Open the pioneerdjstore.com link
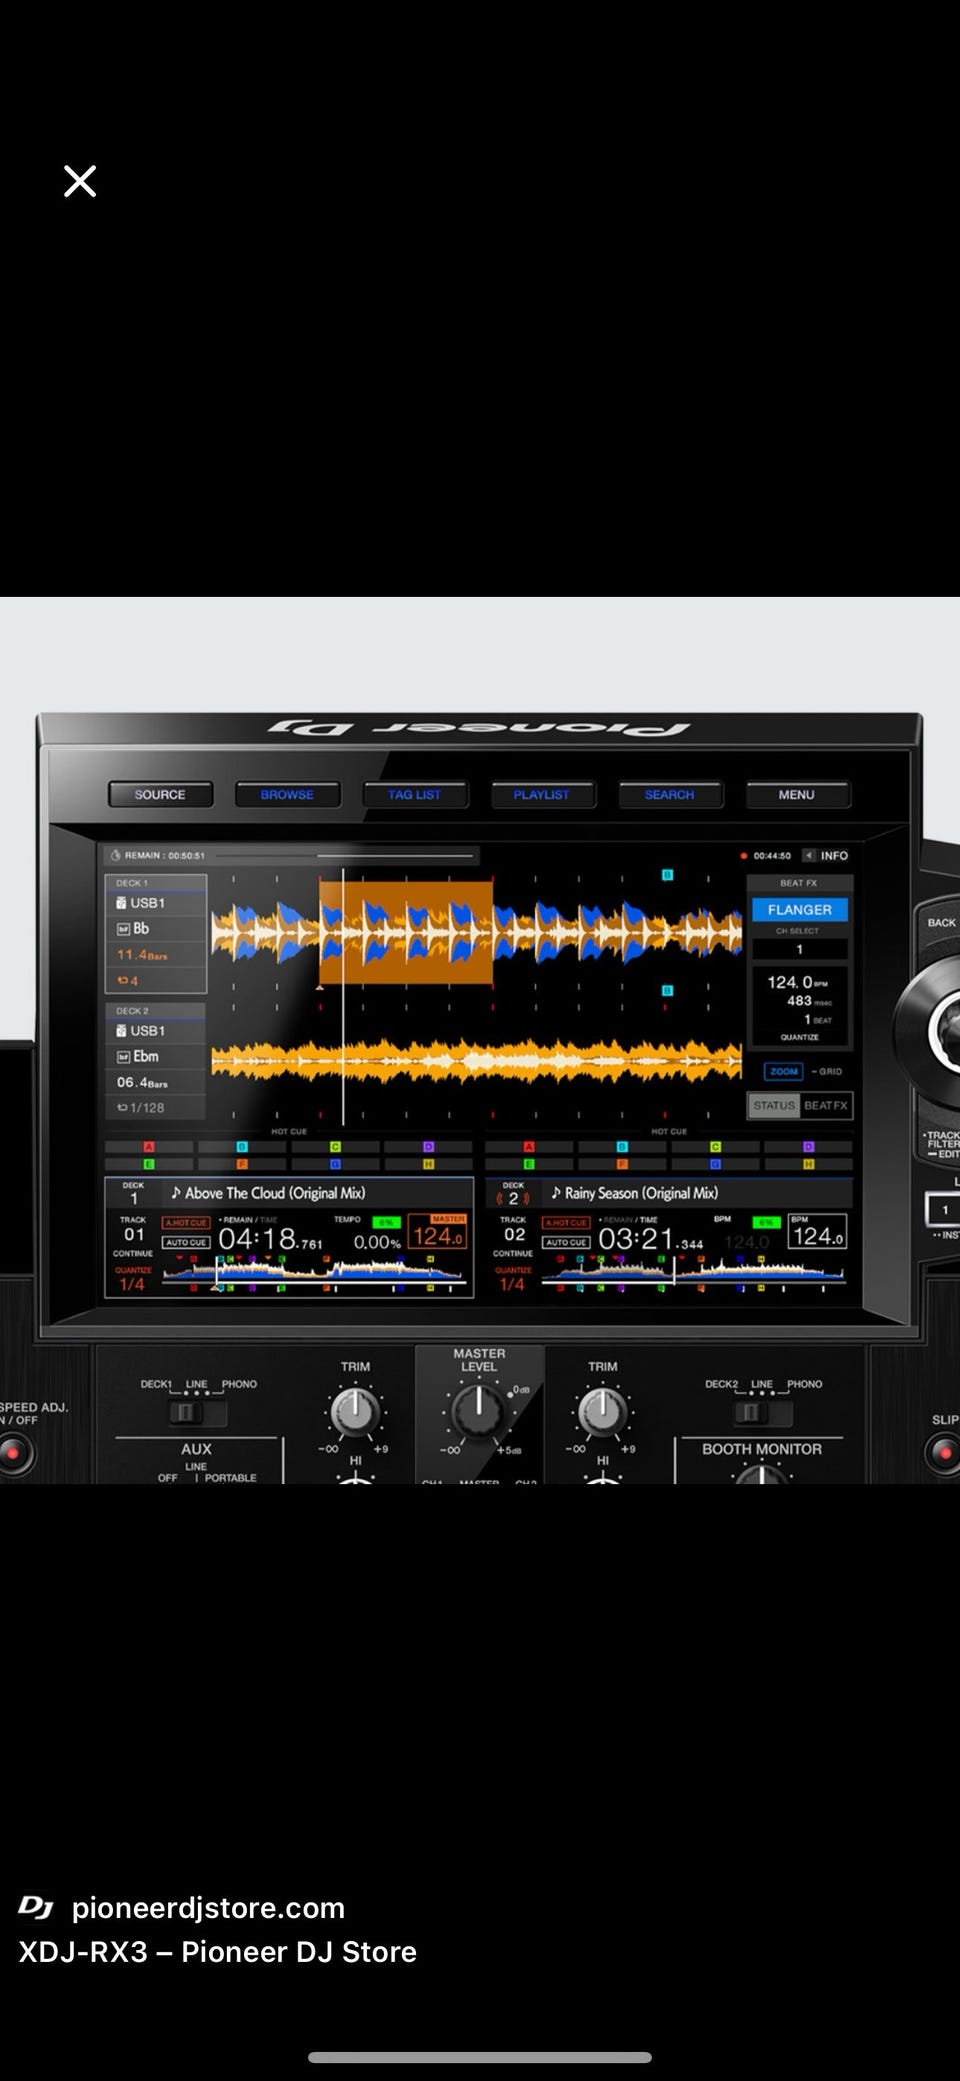The height and width of the screenshot is (2081, 960). (x=208, y=1908)
